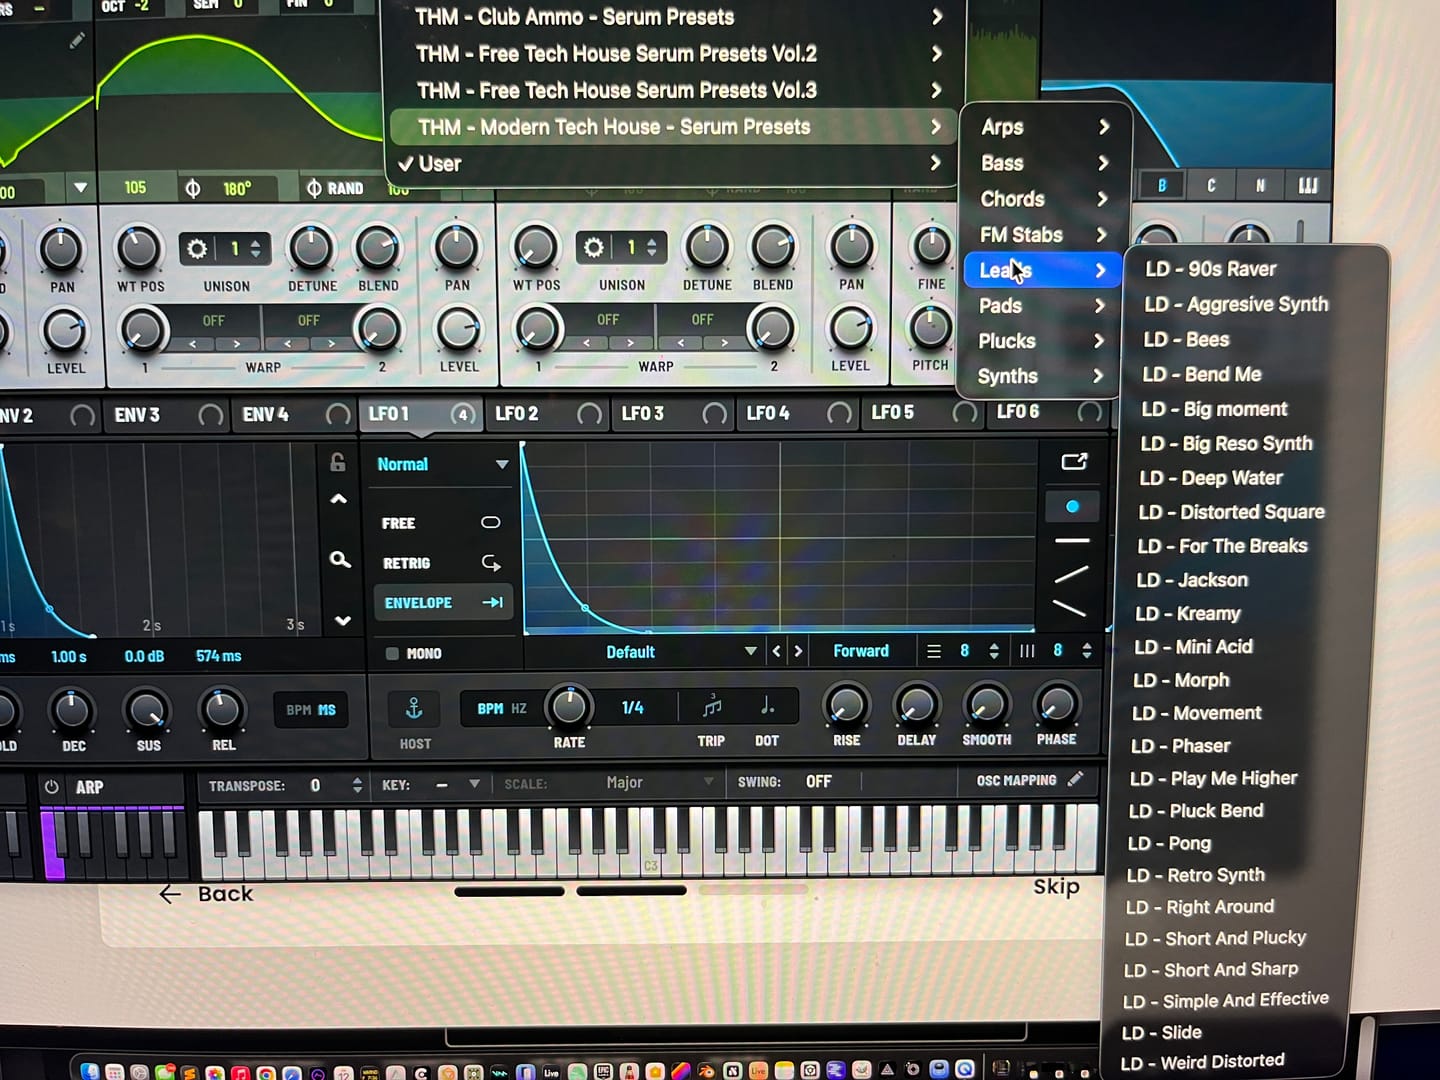
Task: Click the OSC Mapping pencil icon
Action: (x=1076, y=779)
